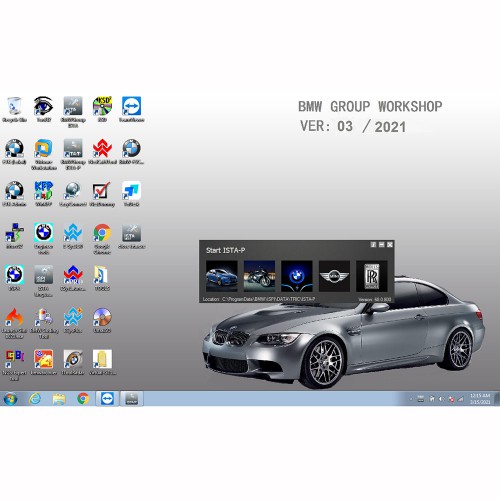The image size is (500, 500).
Task: Open the taskbar clock and date
Action: 480,399
